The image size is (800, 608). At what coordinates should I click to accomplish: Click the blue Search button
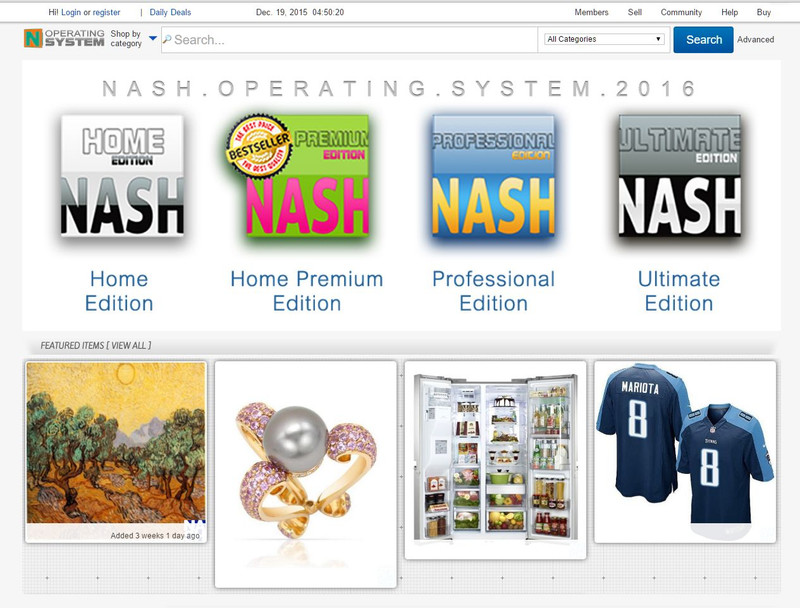click(x=704, y=40)
